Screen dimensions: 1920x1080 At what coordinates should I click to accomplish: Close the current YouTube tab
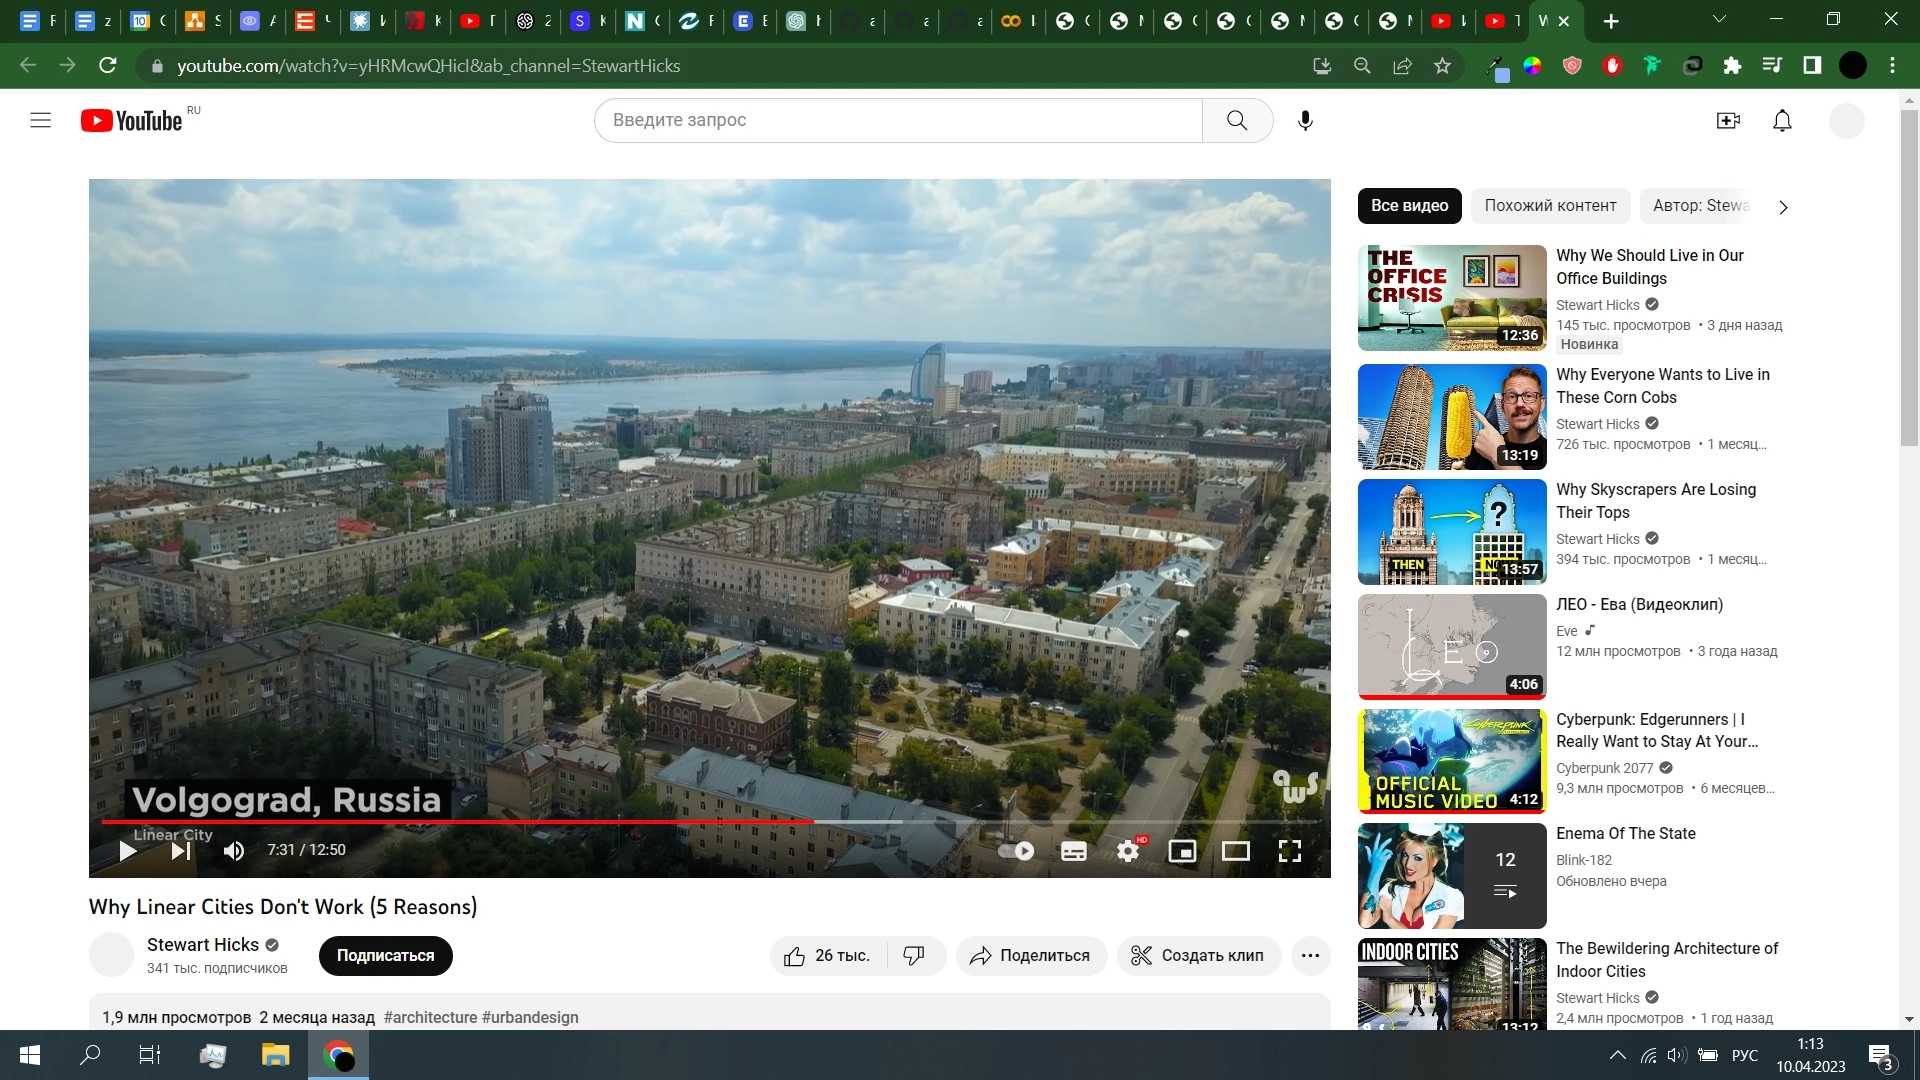[x=1564, y=21]
